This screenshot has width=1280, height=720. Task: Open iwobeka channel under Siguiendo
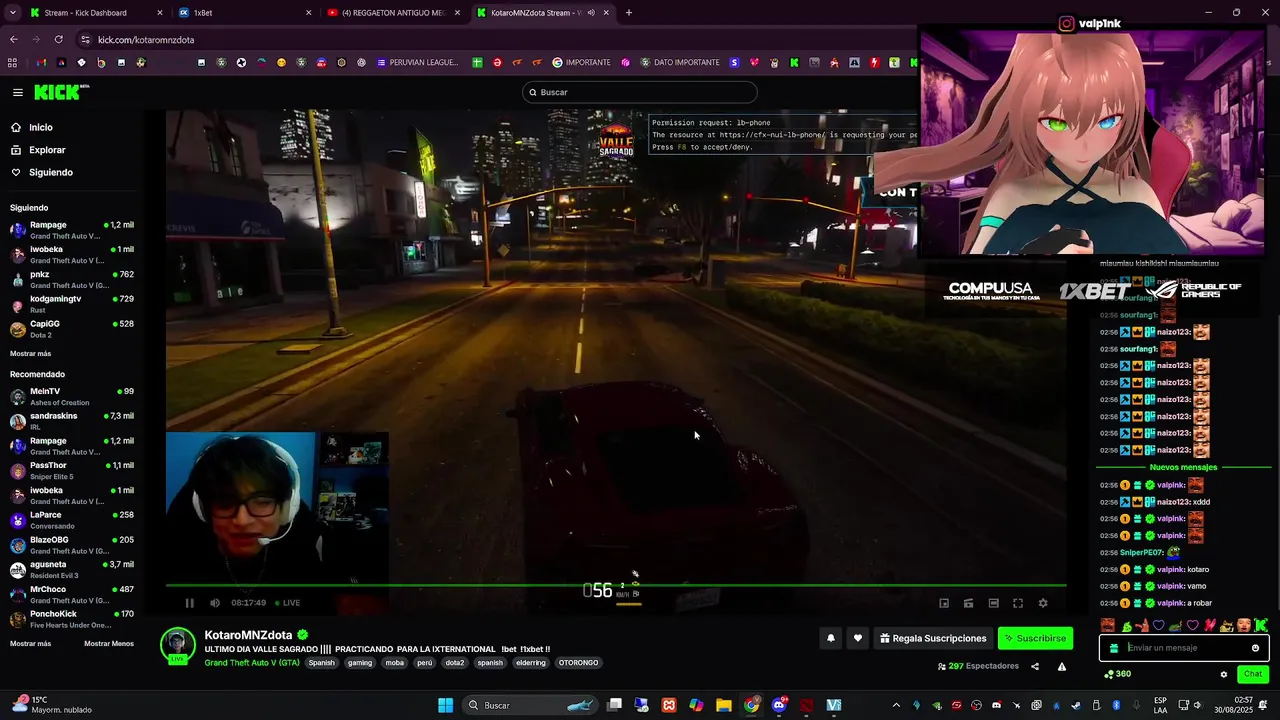71,254
